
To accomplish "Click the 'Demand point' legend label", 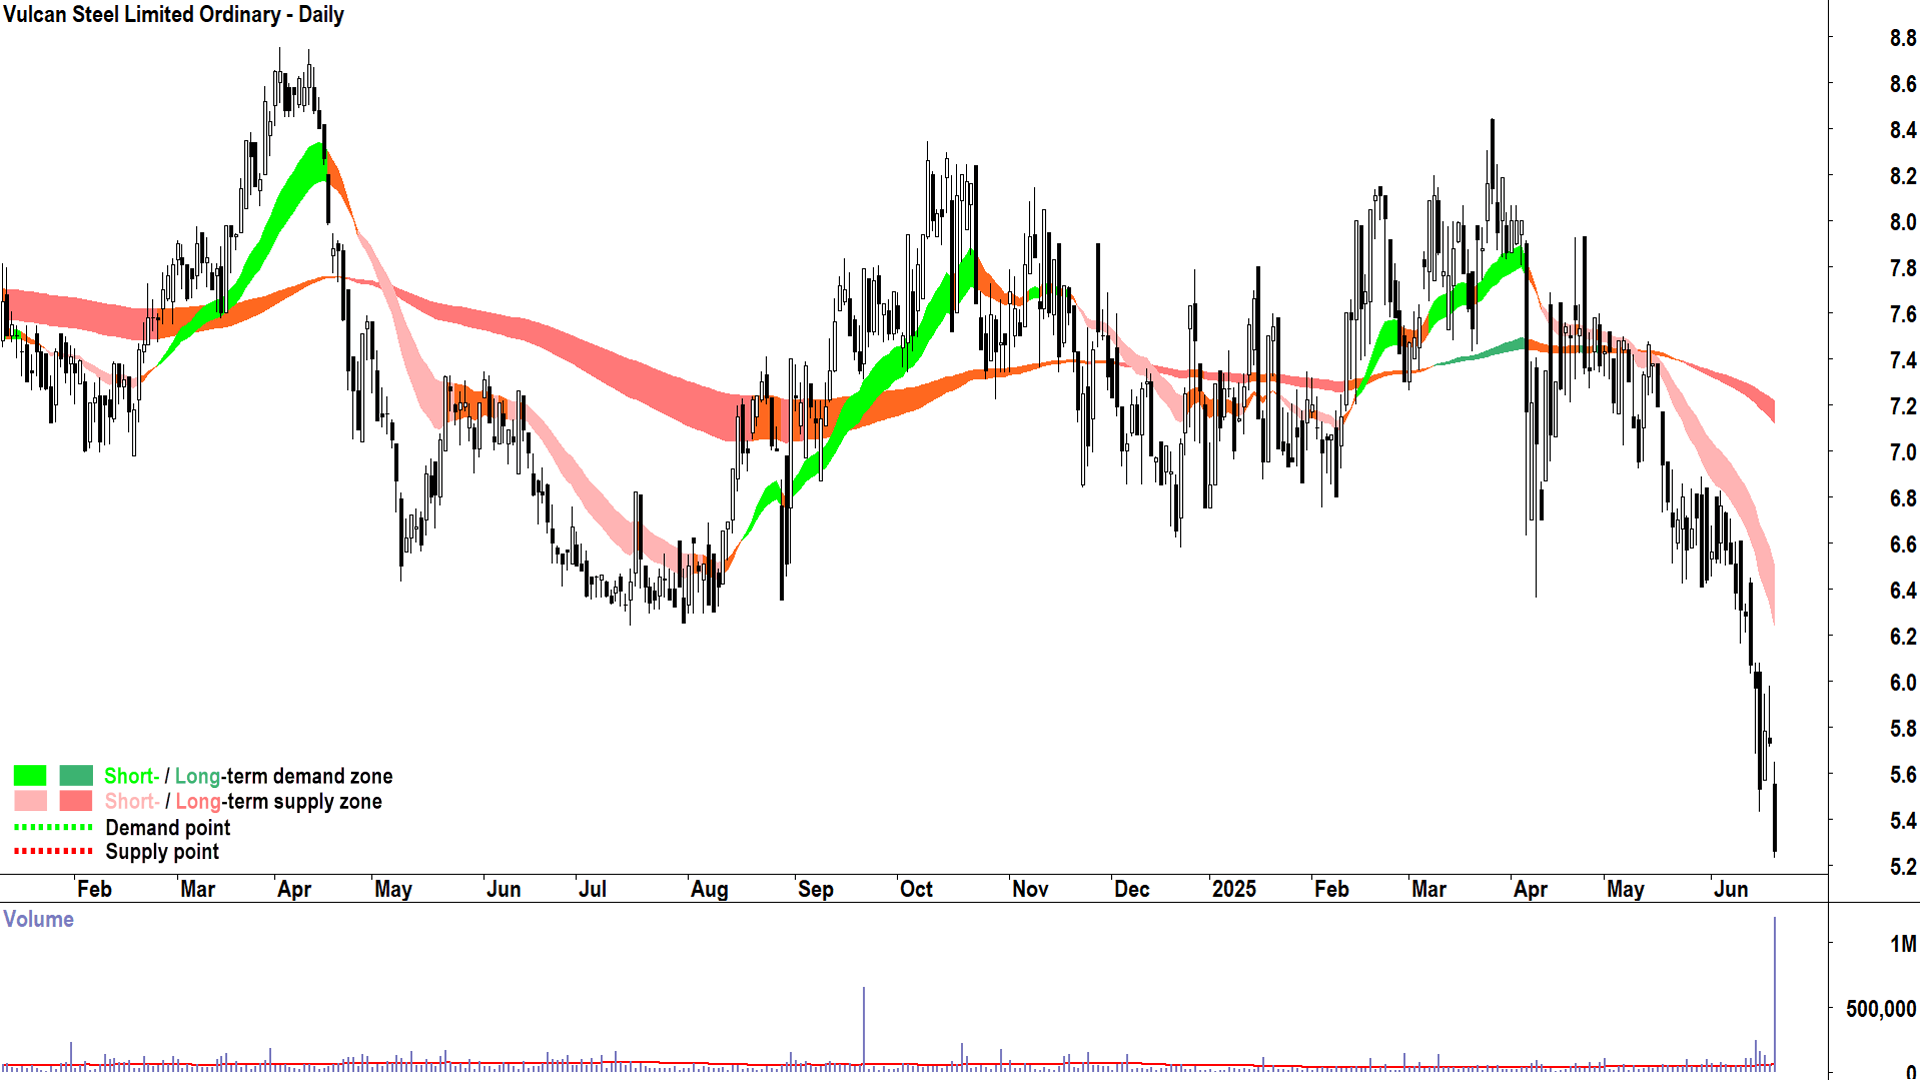I will (x=168, y=828).
